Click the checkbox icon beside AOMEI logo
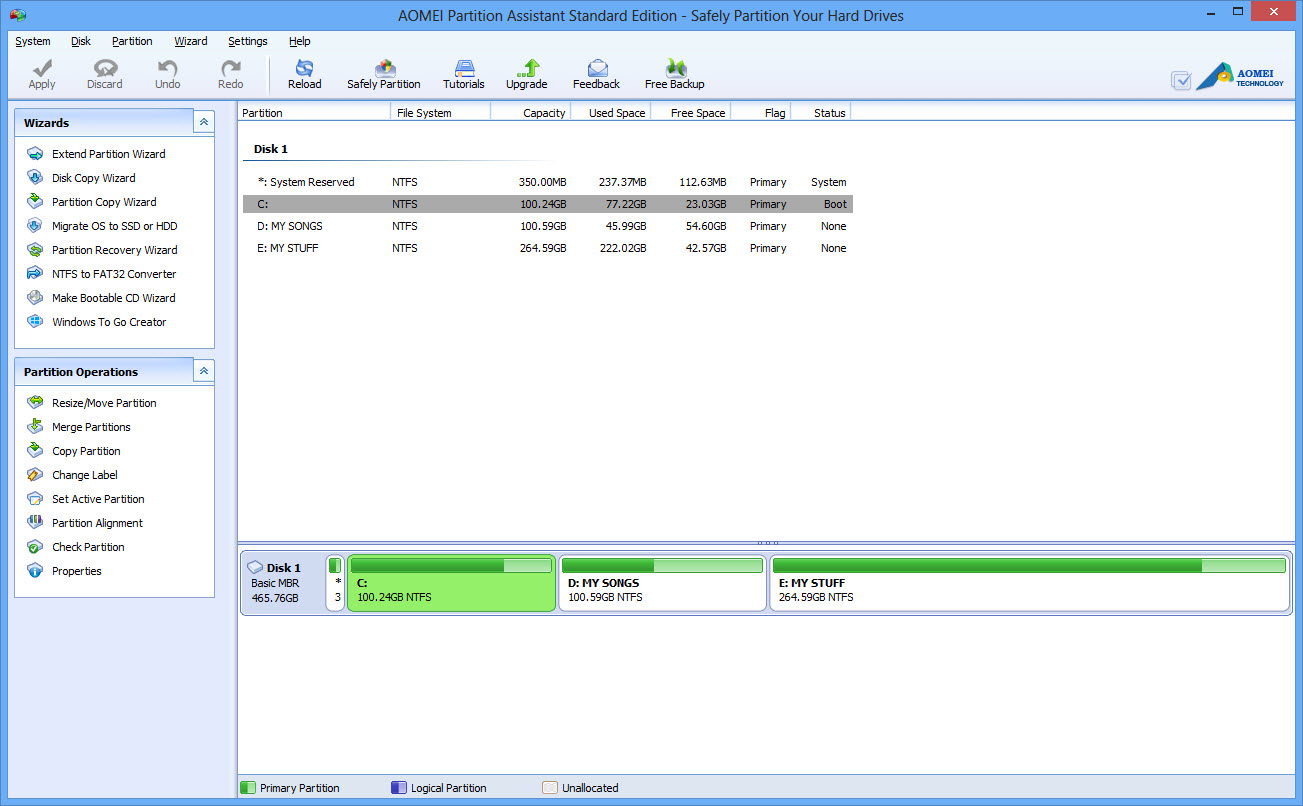Image resolution: width=1303 pixels, height=806 pixels. point(1181,81)
